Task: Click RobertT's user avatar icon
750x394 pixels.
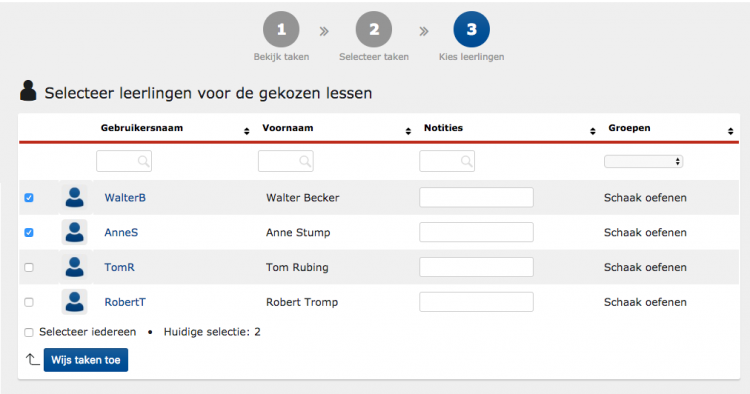Action: (75, 302)
